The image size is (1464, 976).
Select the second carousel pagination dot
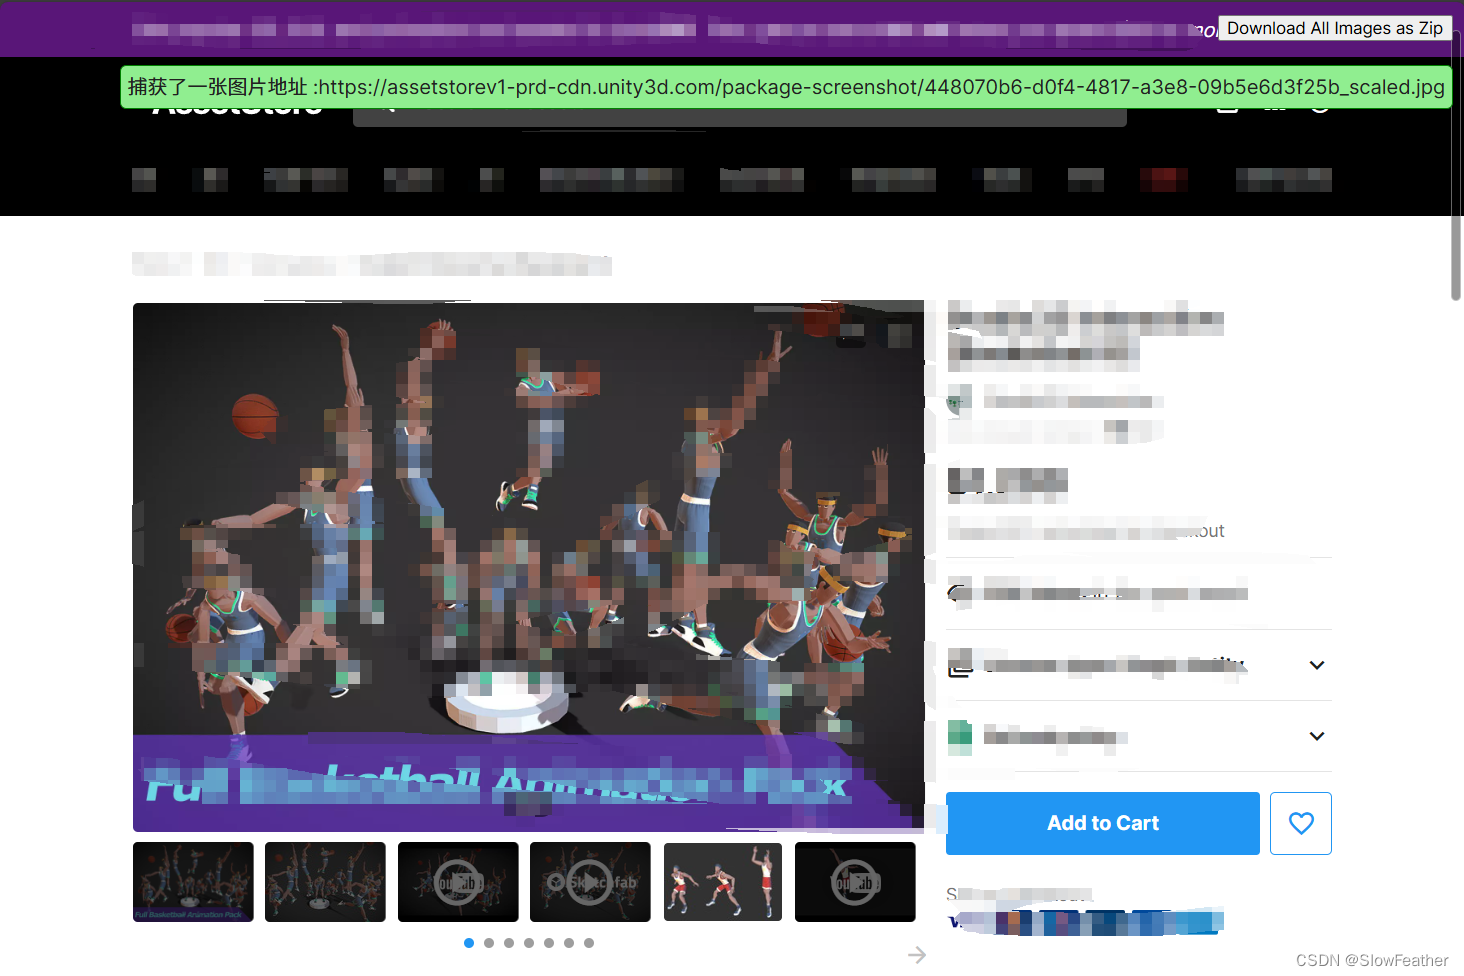click(489, 943)
